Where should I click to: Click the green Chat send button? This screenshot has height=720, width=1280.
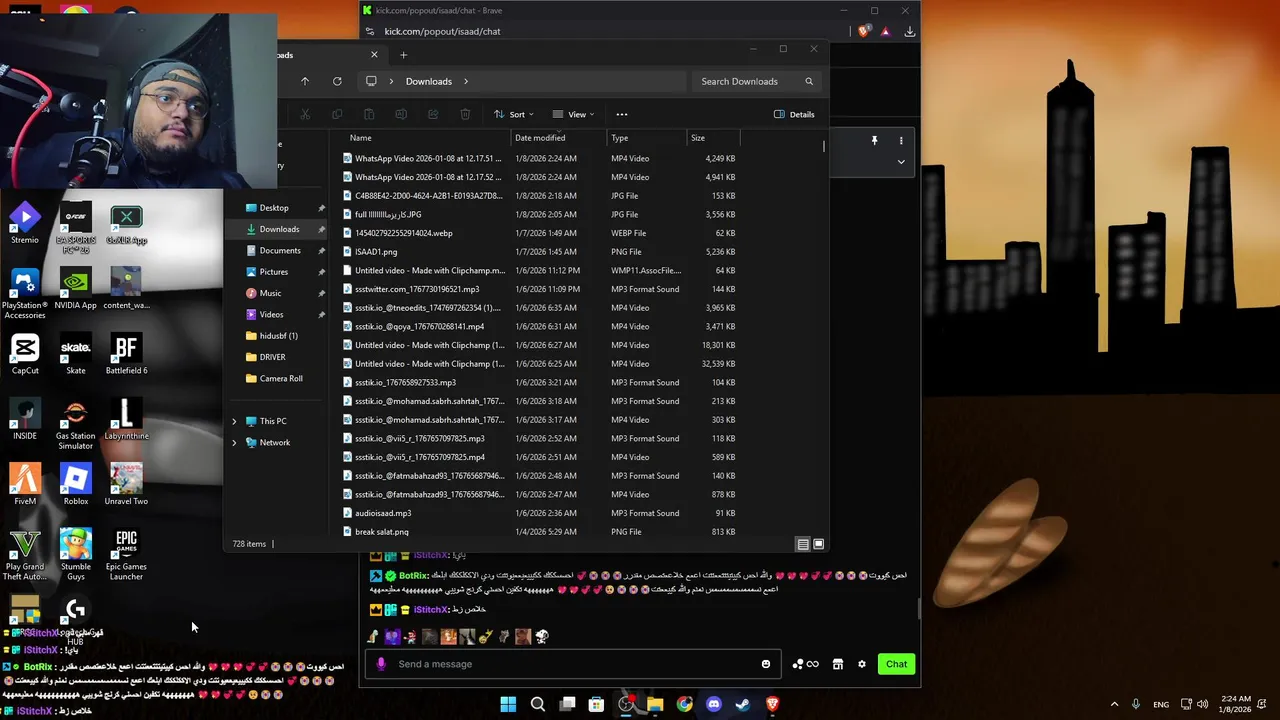(896, 664)
